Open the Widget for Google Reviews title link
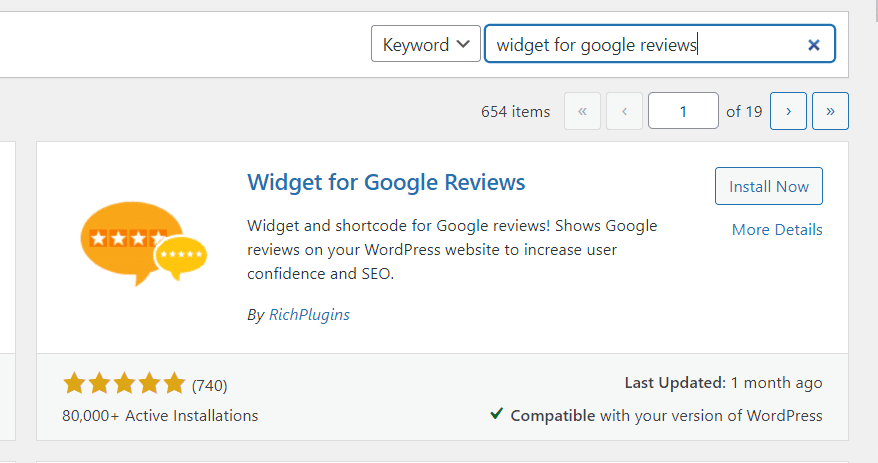The width and height of the screenshot is (878, 463). tap(386, 182)
